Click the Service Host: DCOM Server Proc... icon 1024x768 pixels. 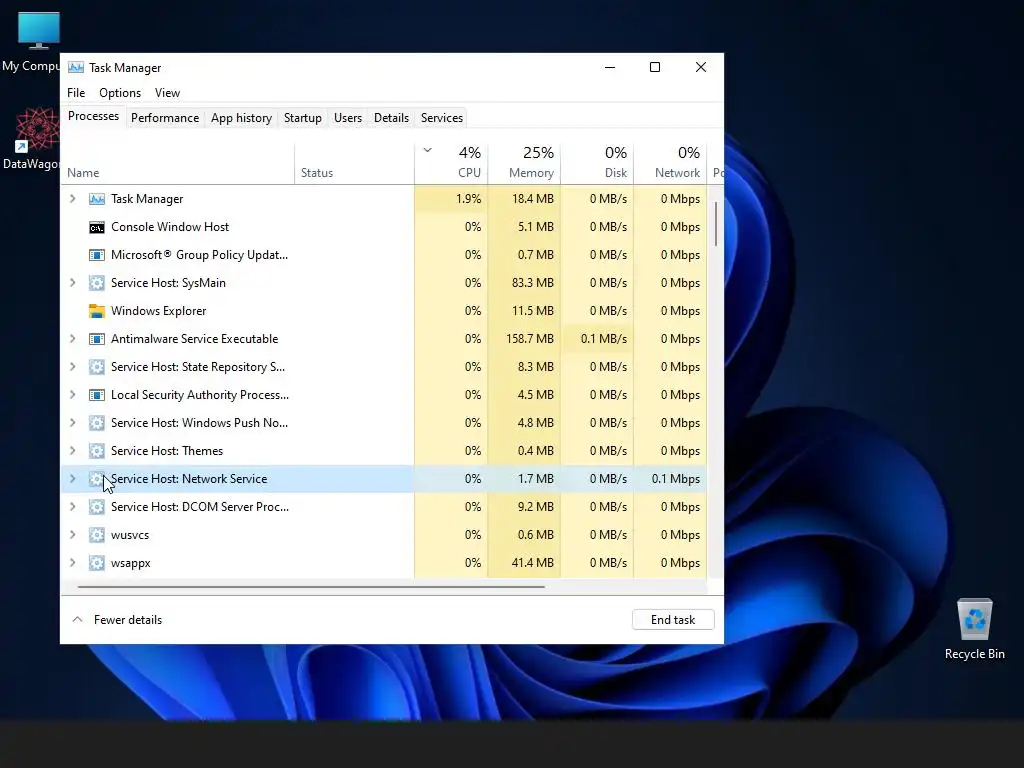[x=97, y=507]
